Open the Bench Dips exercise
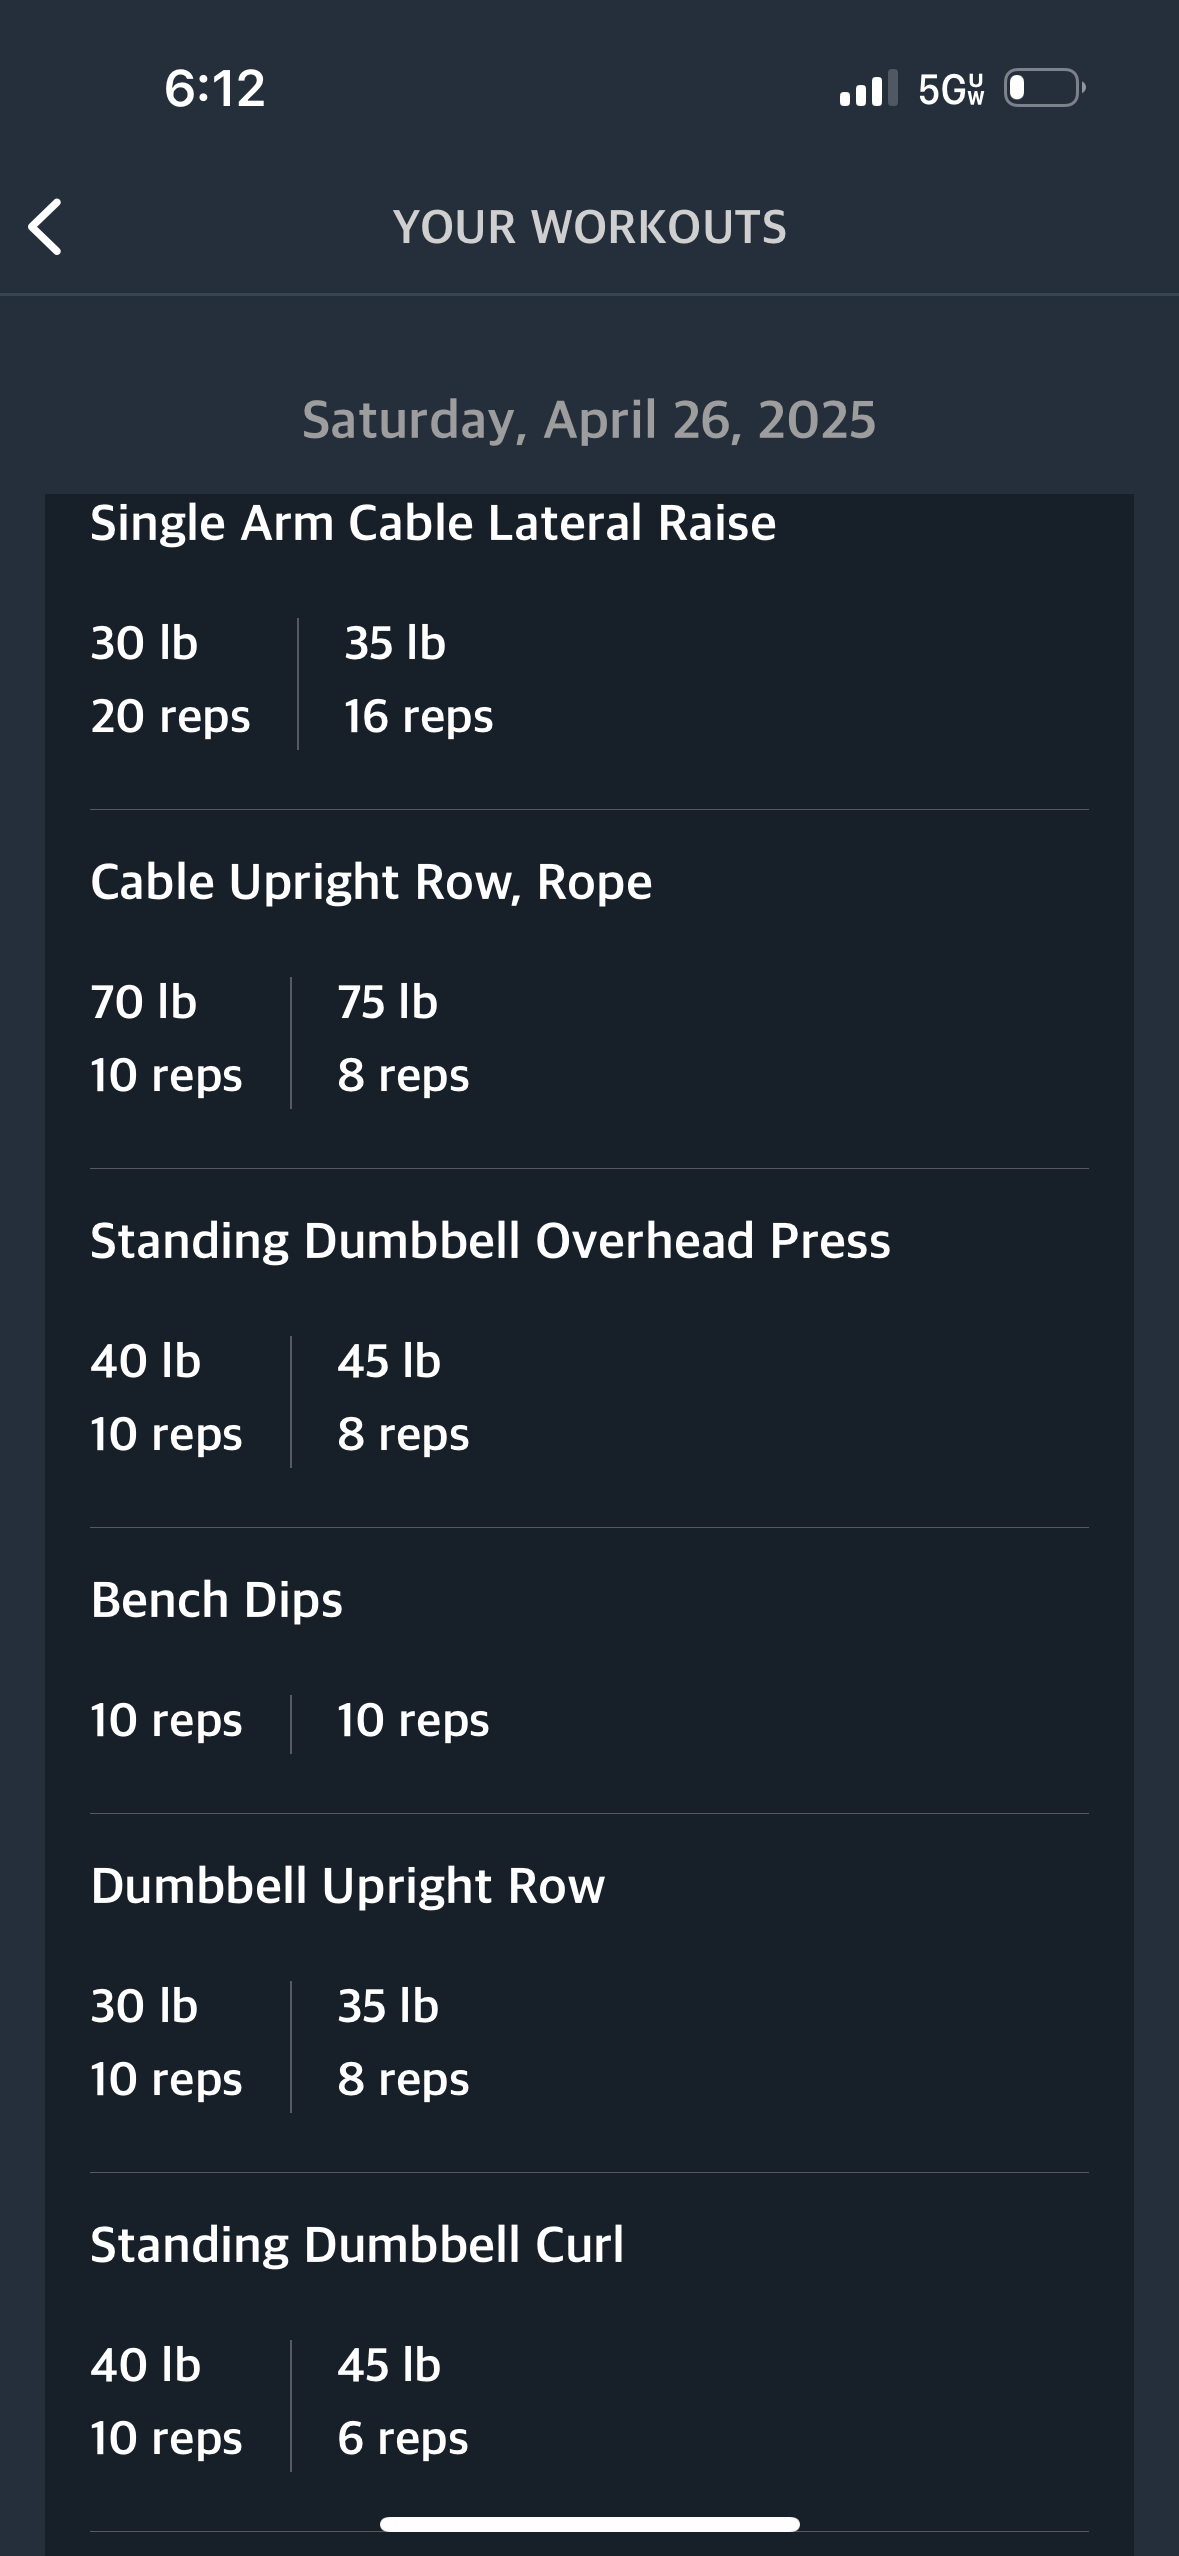The height and width of the screenshot is (2556, 1179). [217, 1600]
